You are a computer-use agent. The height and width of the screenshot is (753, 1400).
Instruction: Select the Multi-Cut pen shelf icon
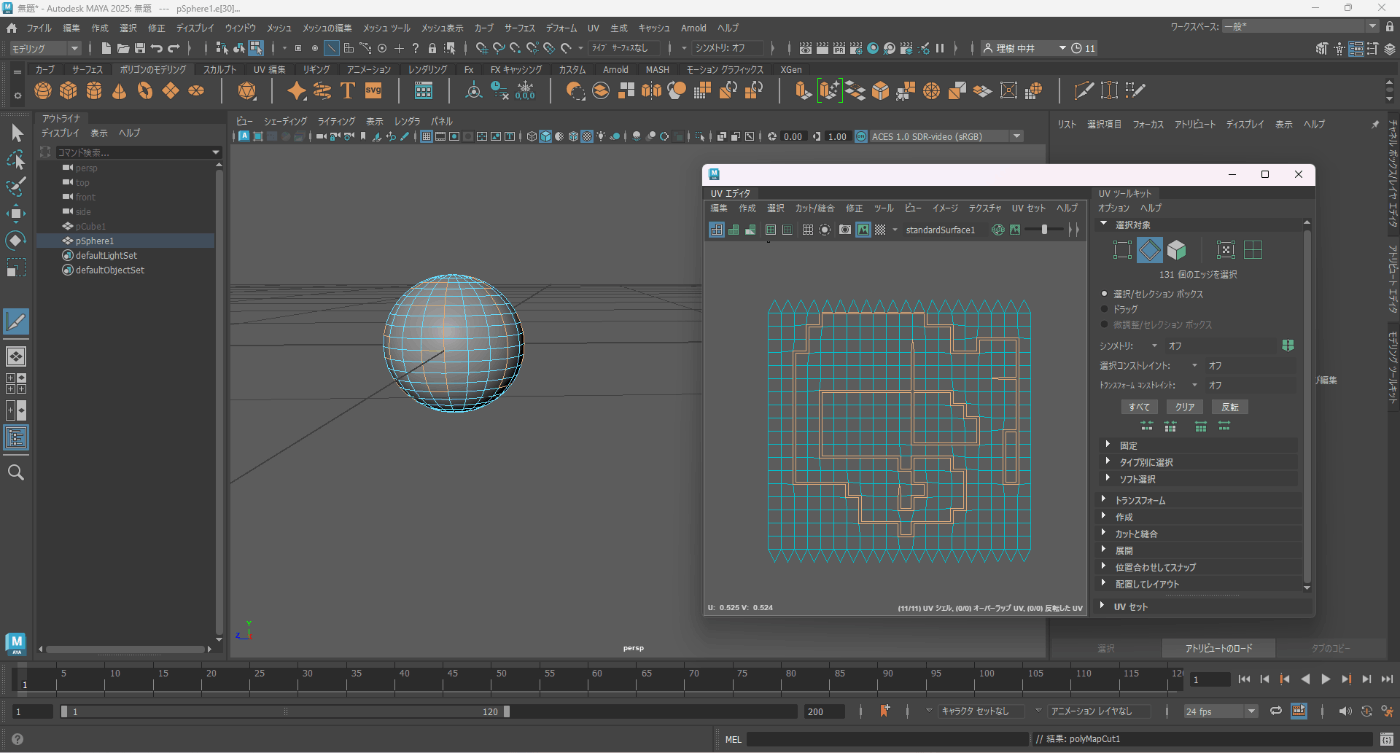point(1083,91)
